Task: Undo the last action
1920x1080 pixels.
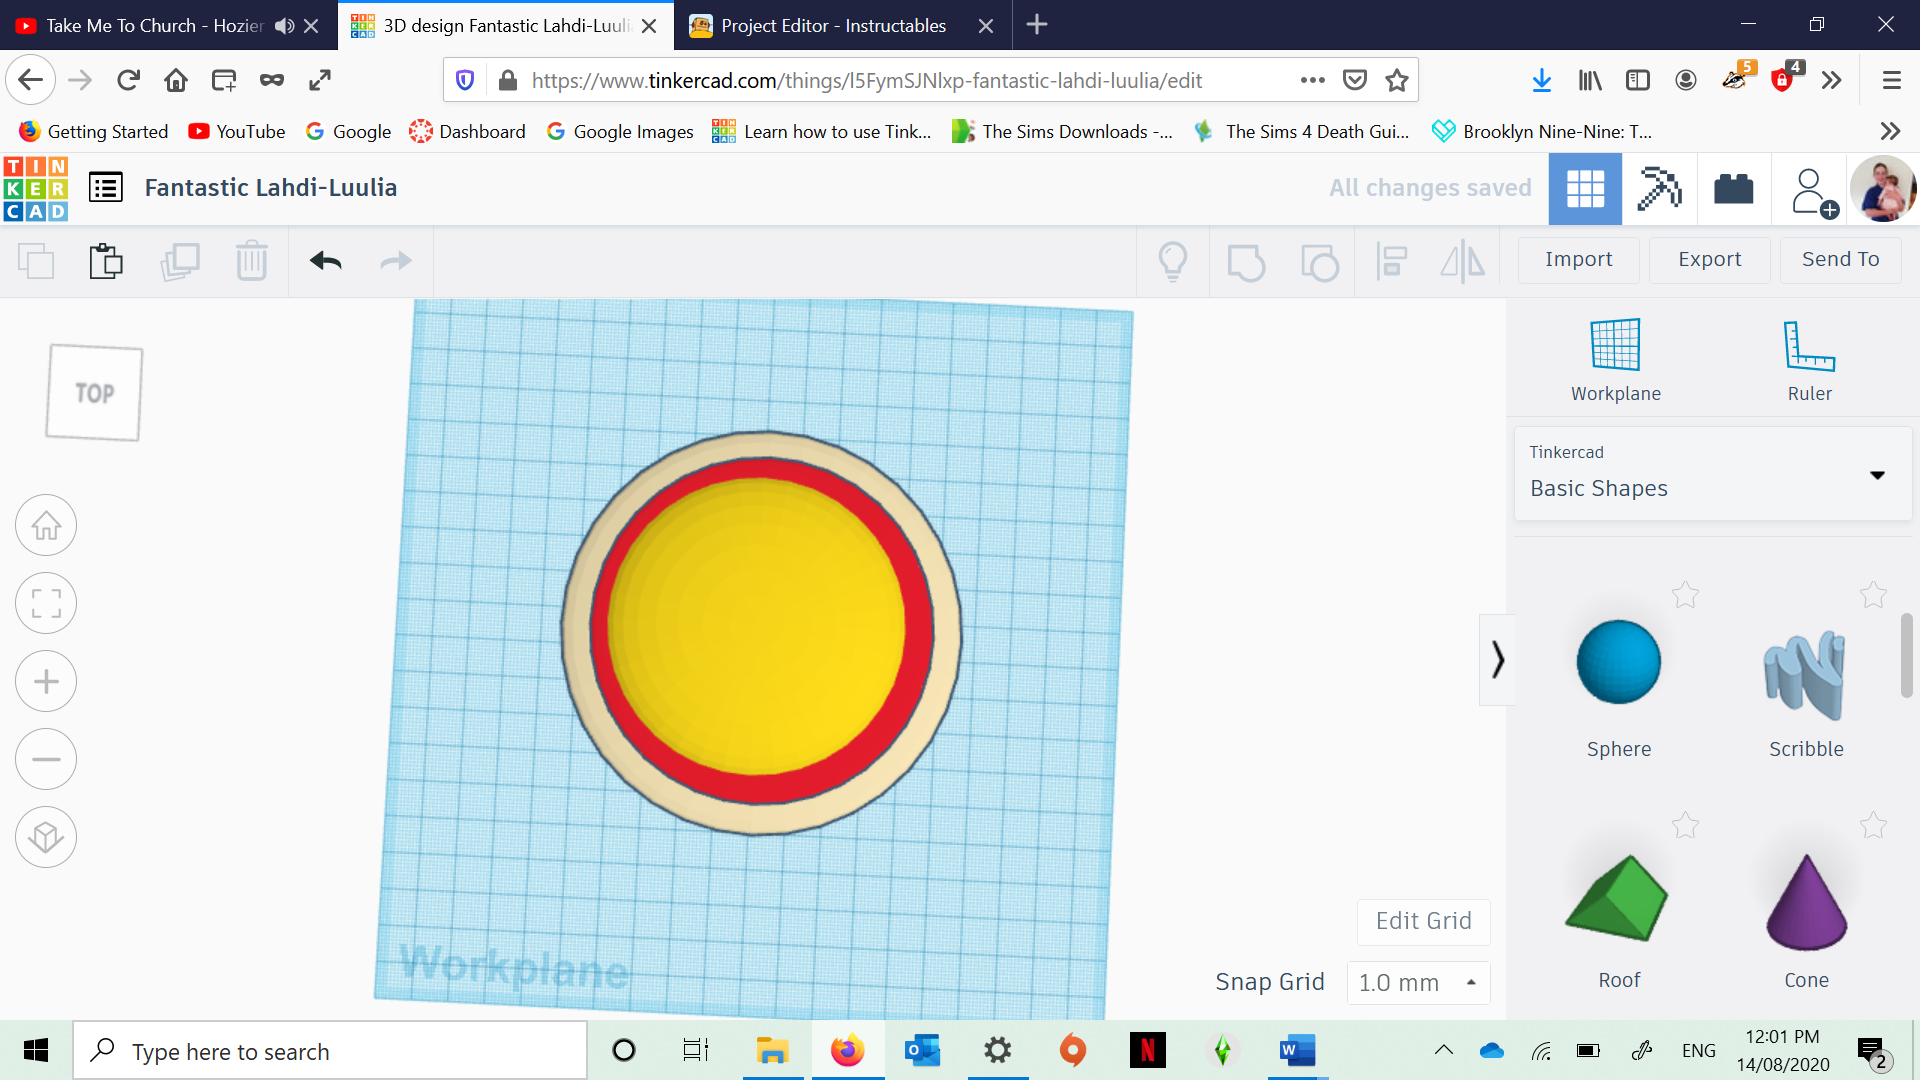Action: click(326, 261)
